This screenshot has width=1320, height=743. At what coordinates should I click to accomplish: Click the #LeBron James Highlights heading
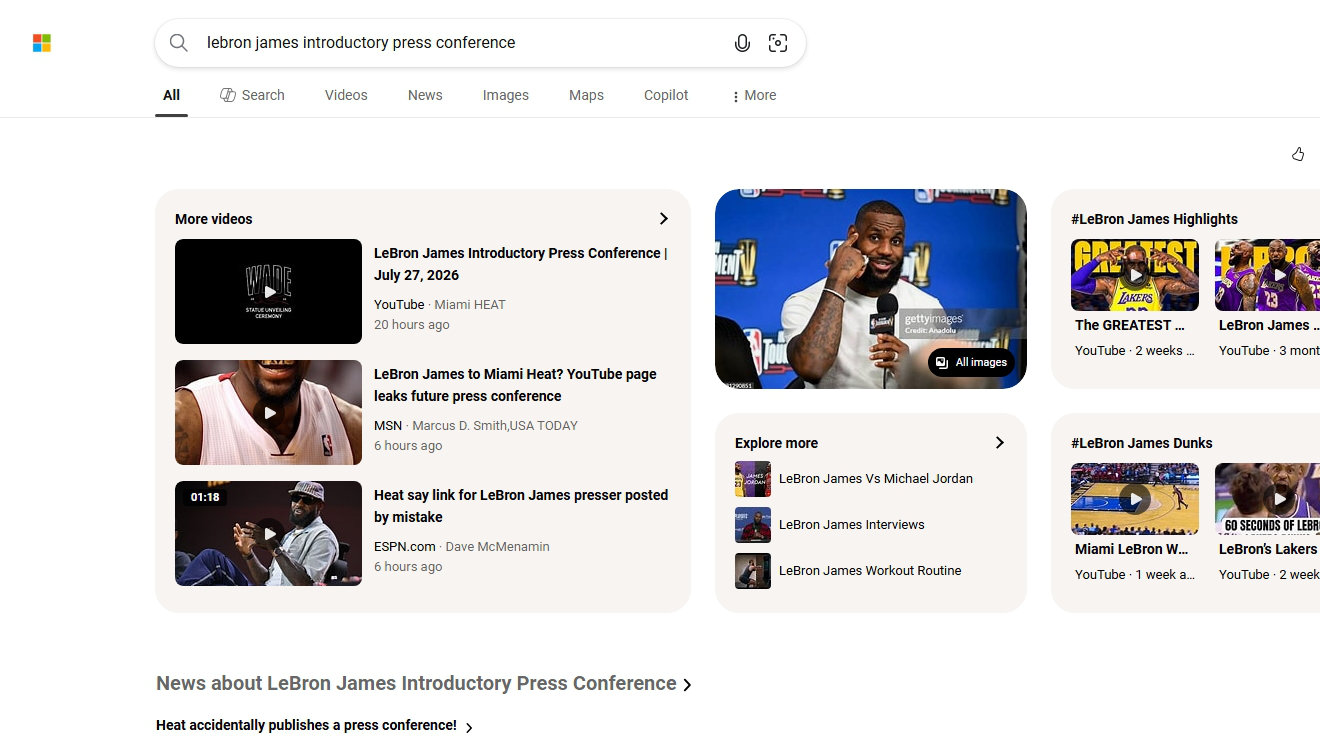[x=1154, y=219]
